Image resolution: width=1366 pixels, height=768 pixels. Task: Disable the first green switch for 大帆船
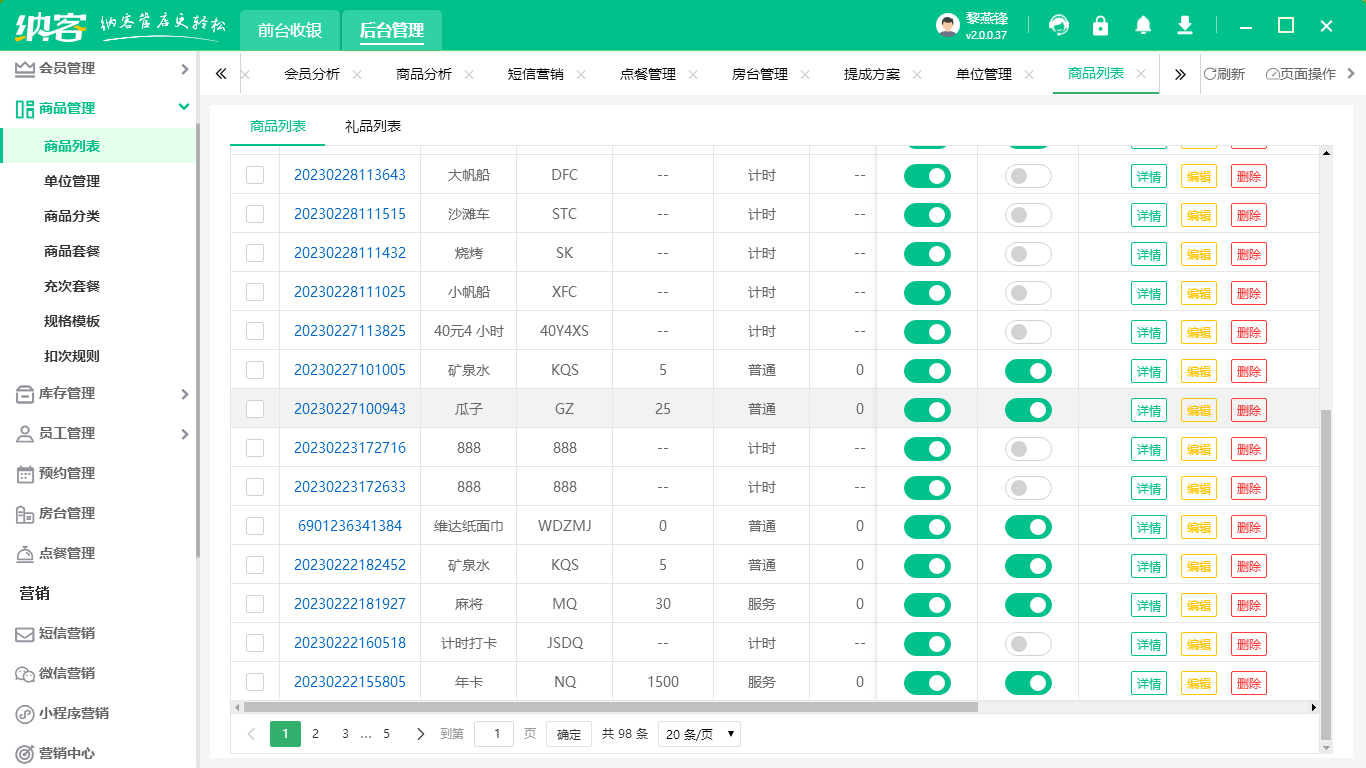point(927,176)
